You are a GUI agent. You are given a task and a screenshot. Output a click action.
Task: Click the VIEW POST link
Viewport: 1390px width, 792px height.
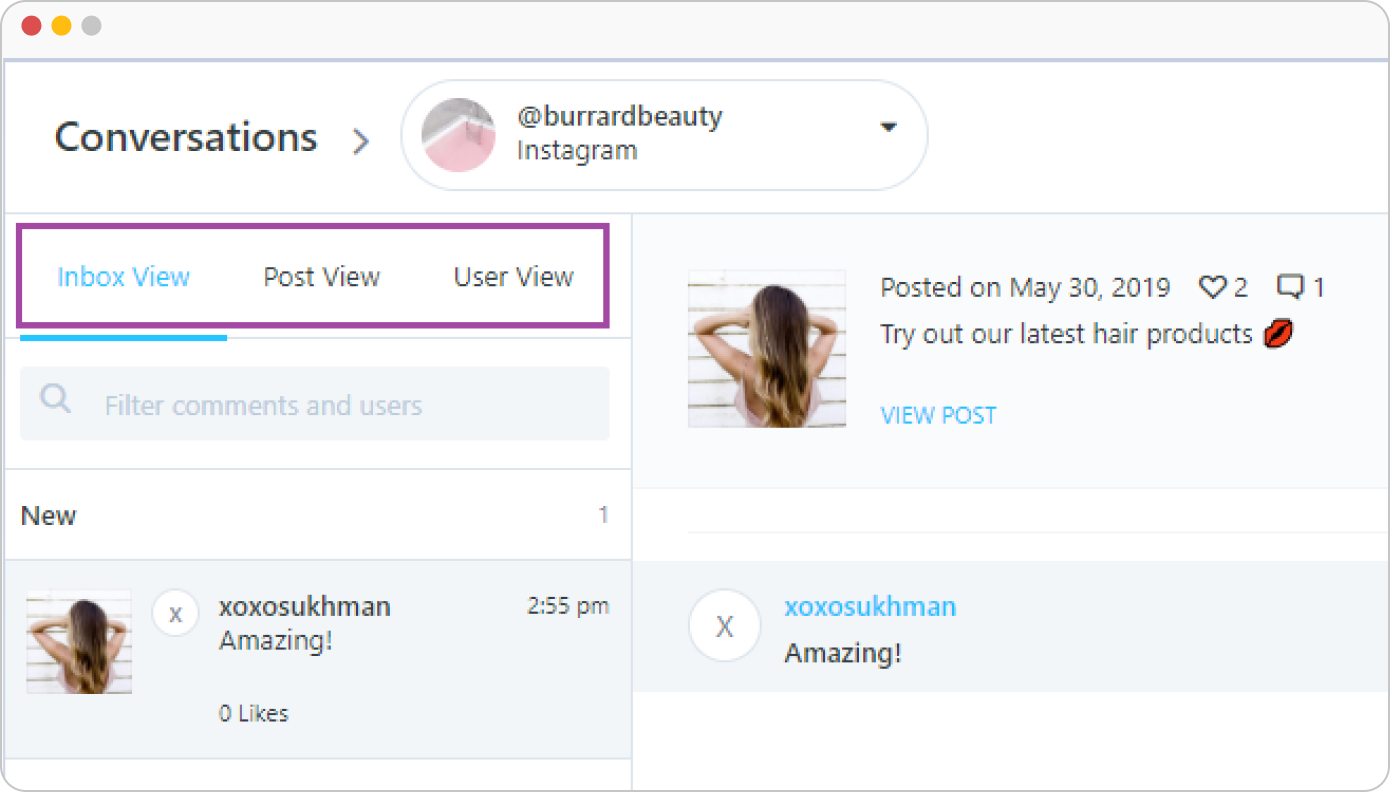tap(938, 415)
